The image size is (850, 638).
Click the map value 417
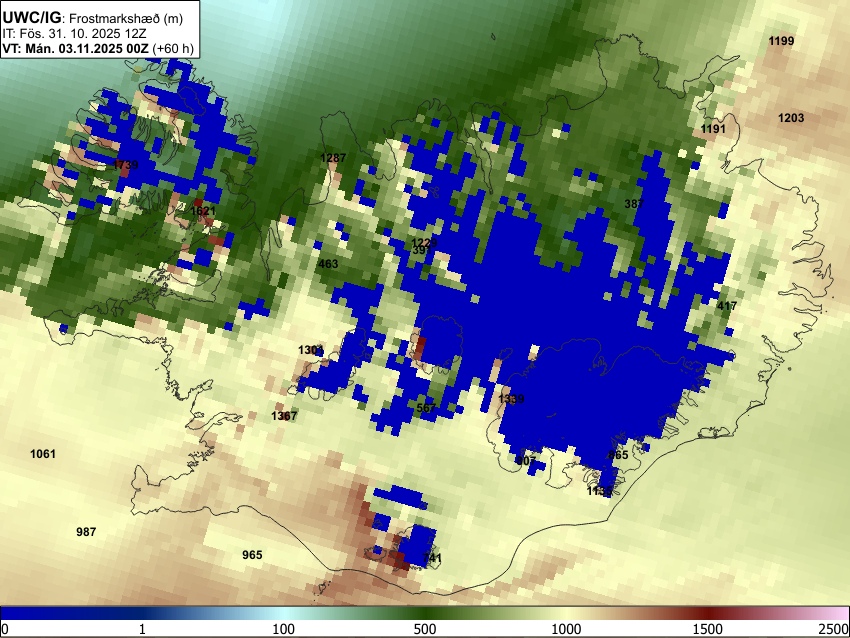(727, 306)
